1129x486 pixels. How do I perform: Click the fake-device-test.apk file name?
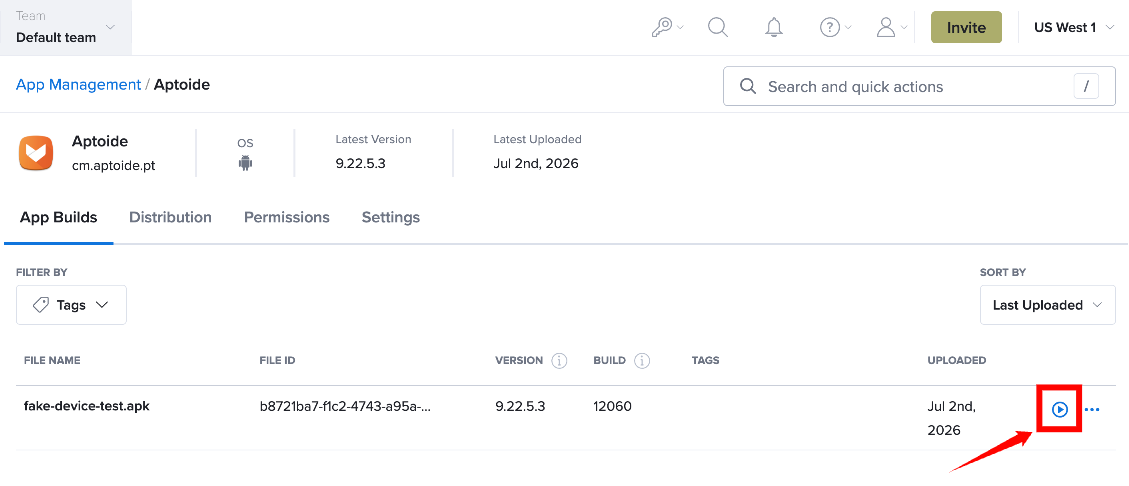(86, 406)
